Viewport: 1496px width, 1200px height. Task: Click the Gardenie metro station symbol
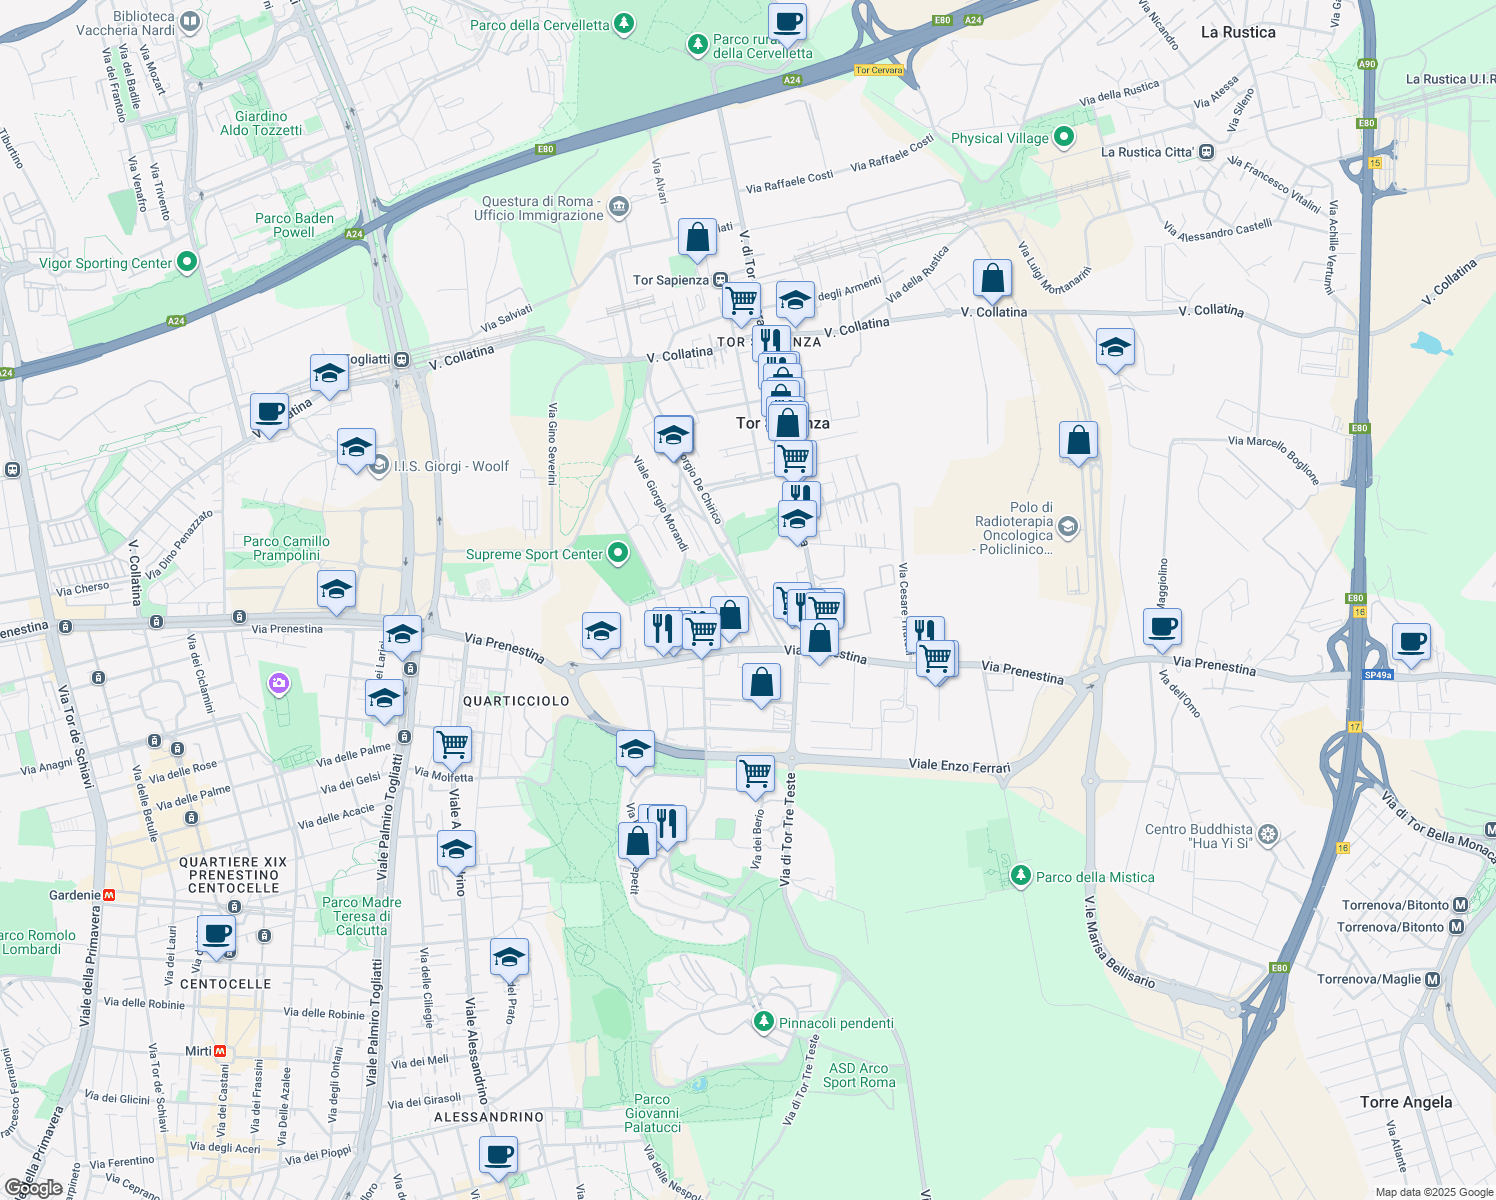tap(110, 897)
